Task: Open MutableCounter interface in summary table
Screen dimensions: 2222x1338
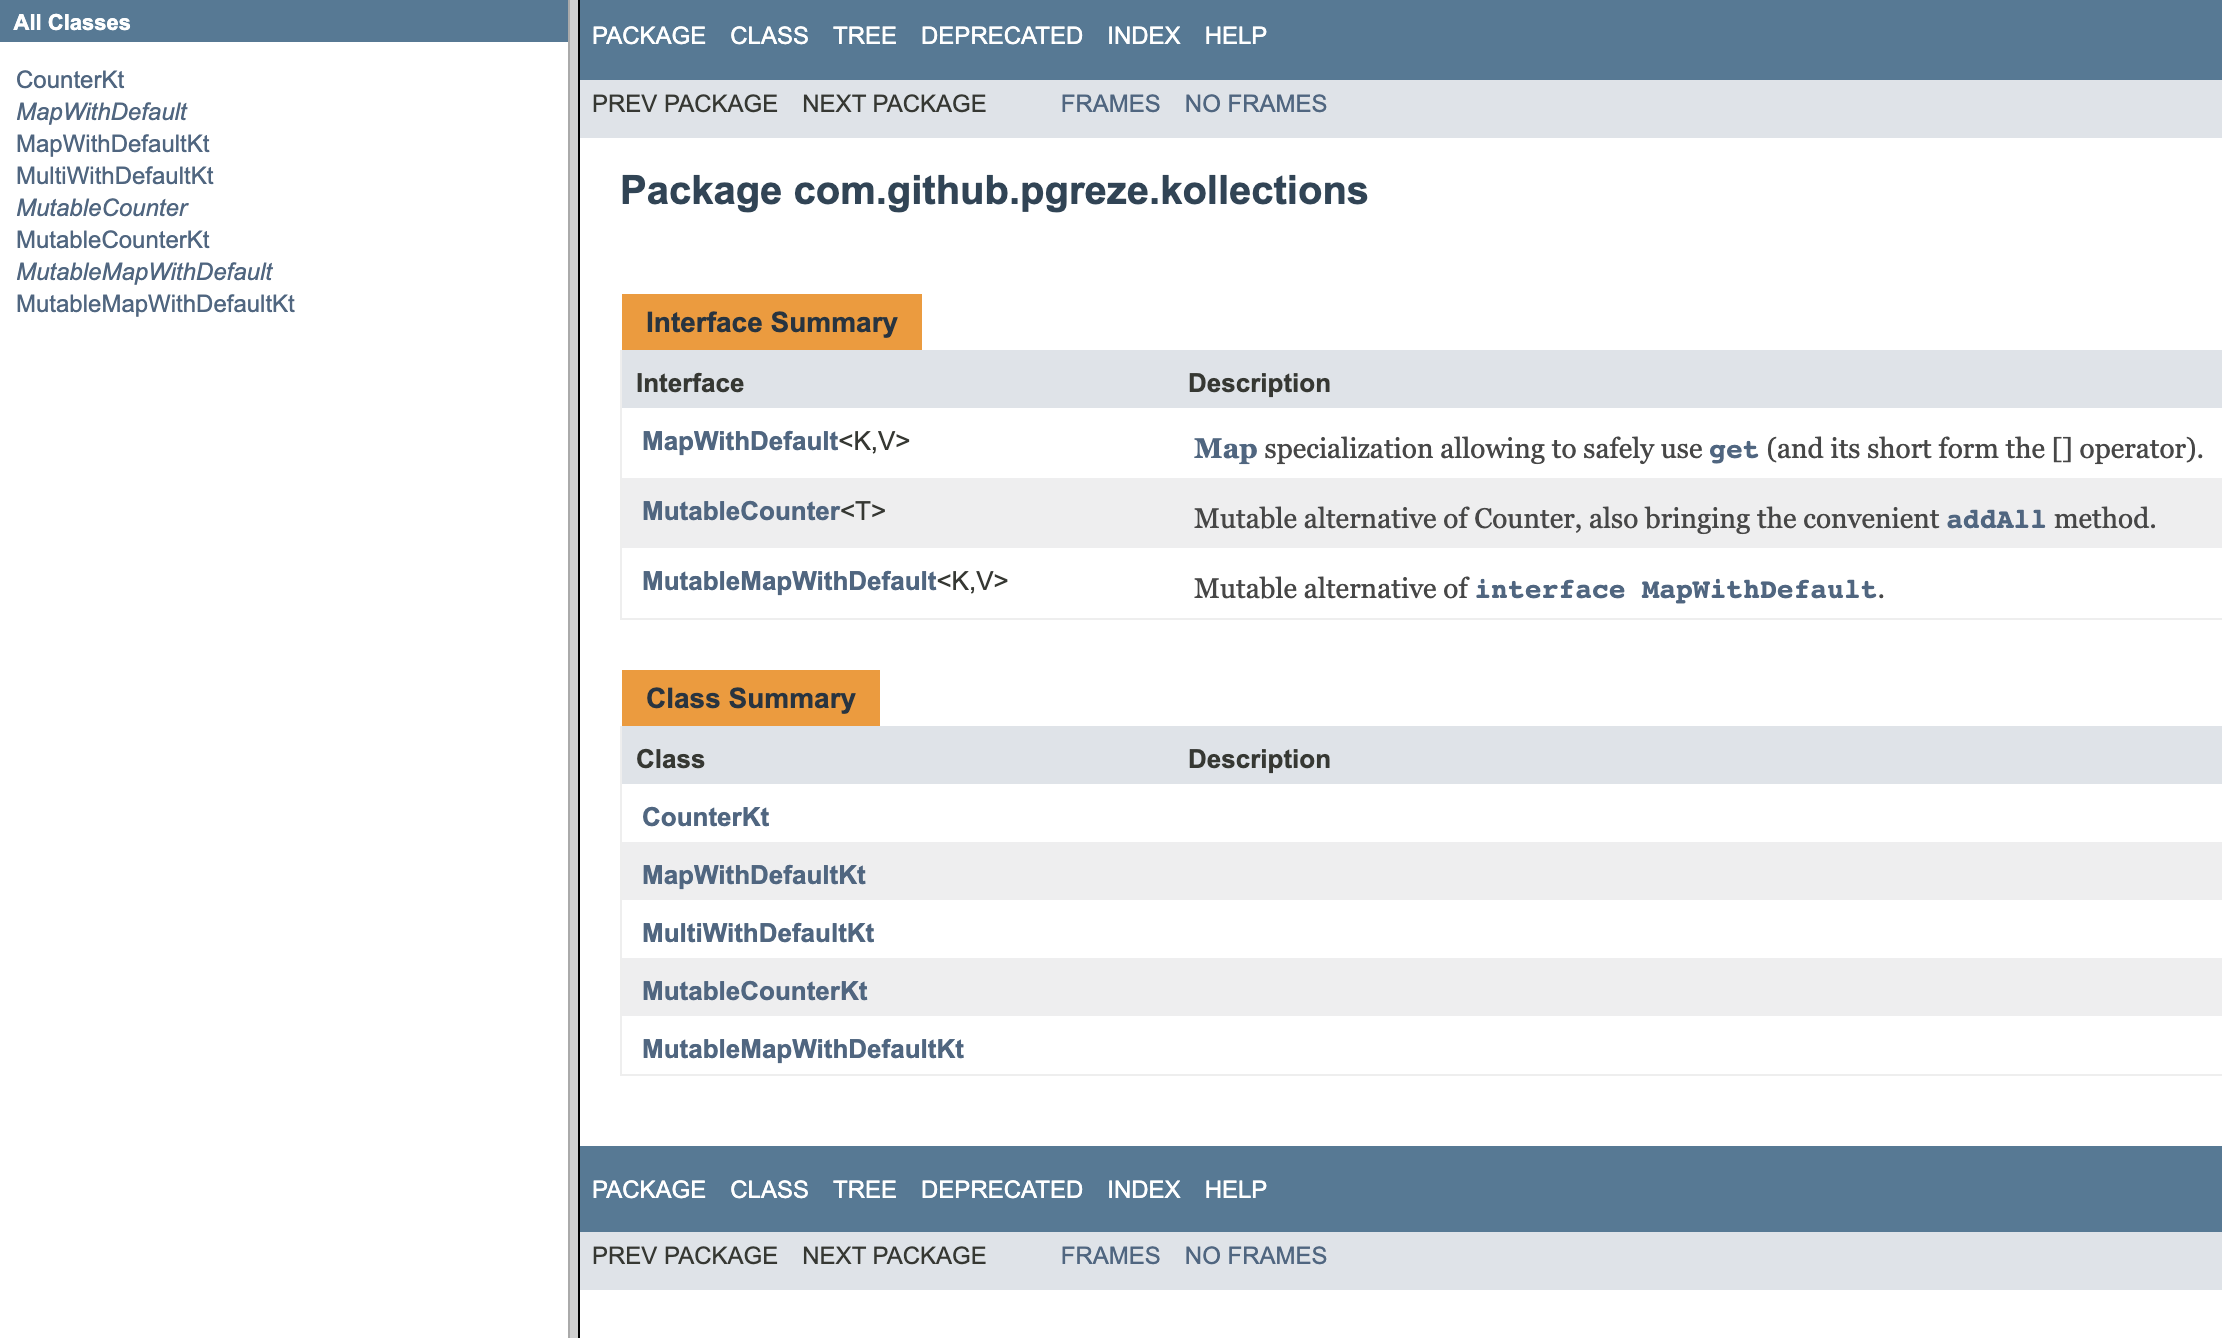Action: pos(740,511)
